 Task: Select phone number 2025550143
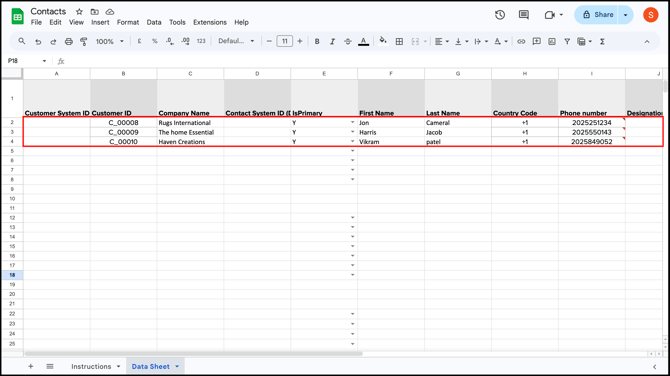pos(591,132)
